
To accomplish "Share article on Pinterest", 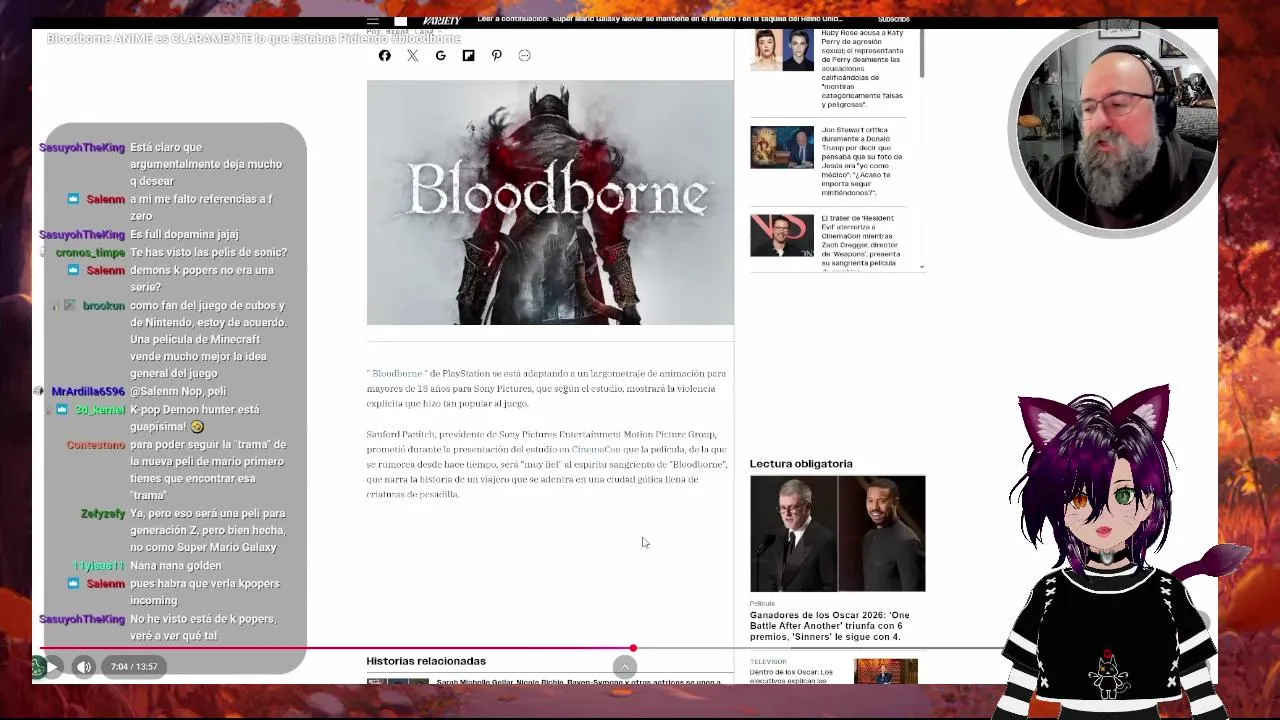I will click(497, 56).
